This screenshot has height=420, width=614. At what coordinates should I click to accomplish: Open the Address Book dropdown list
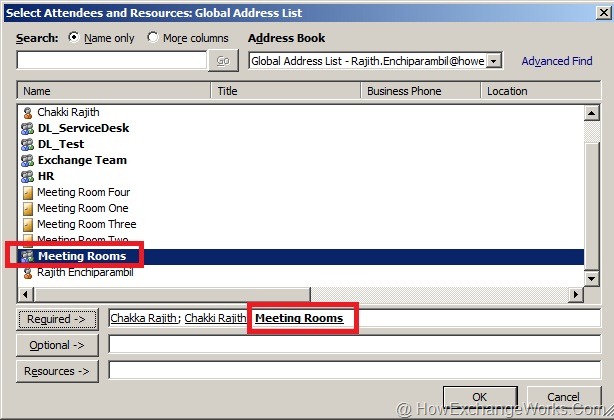(494, 61)
